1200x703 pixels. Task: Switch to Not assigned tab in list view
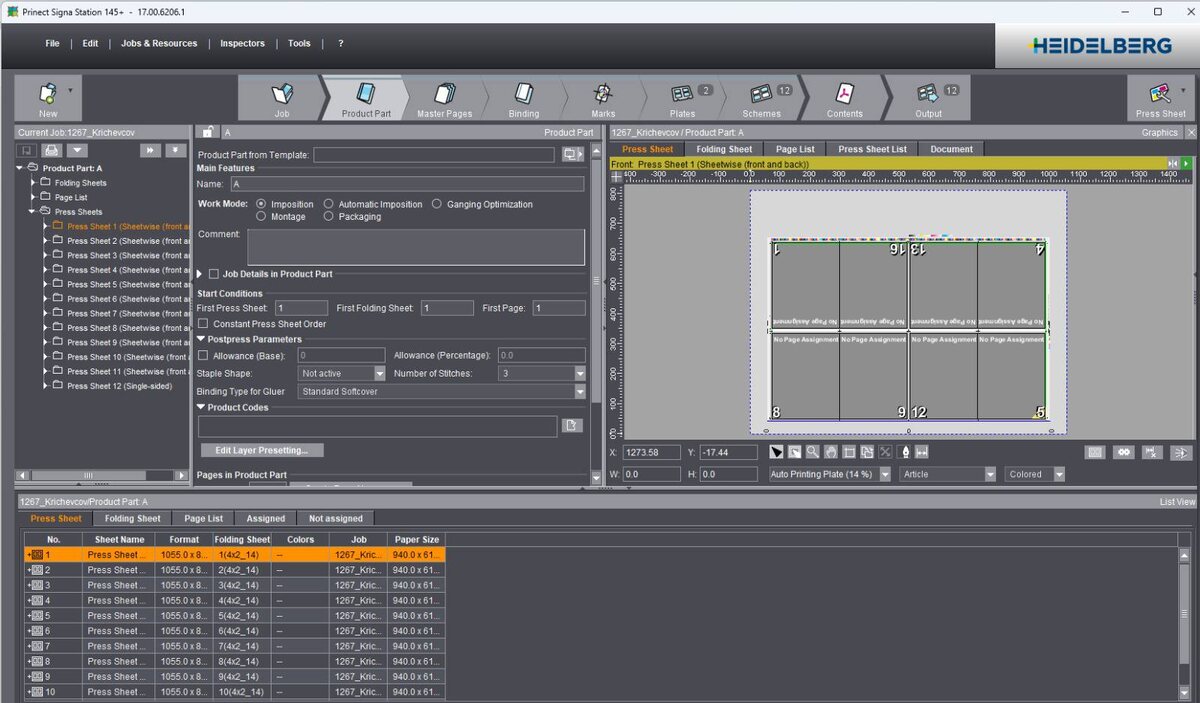pyautogui.click(x=335, y=519)
